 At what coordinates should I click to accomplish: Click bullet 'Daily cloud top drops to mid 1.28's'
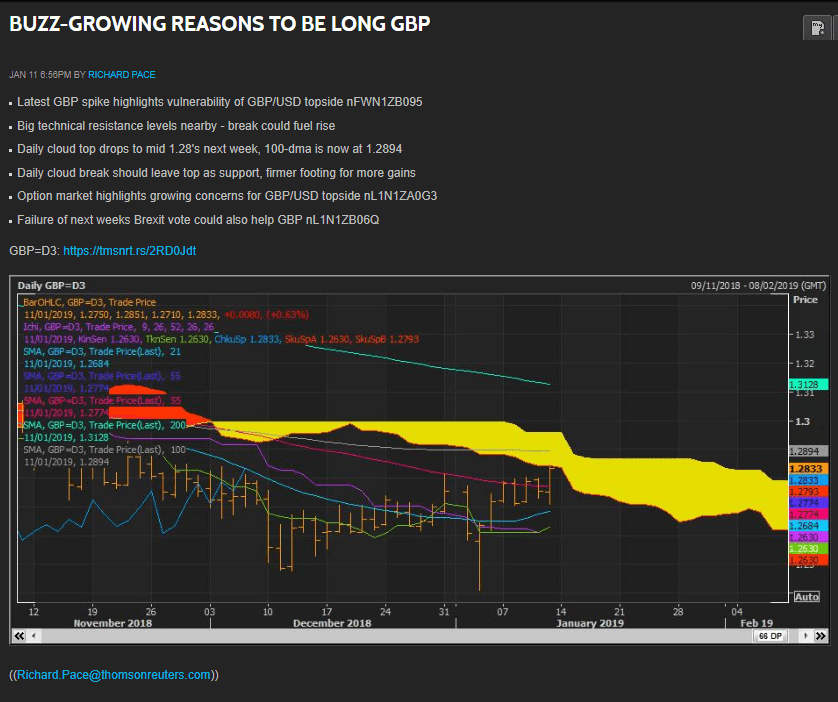tap(210, 149)
